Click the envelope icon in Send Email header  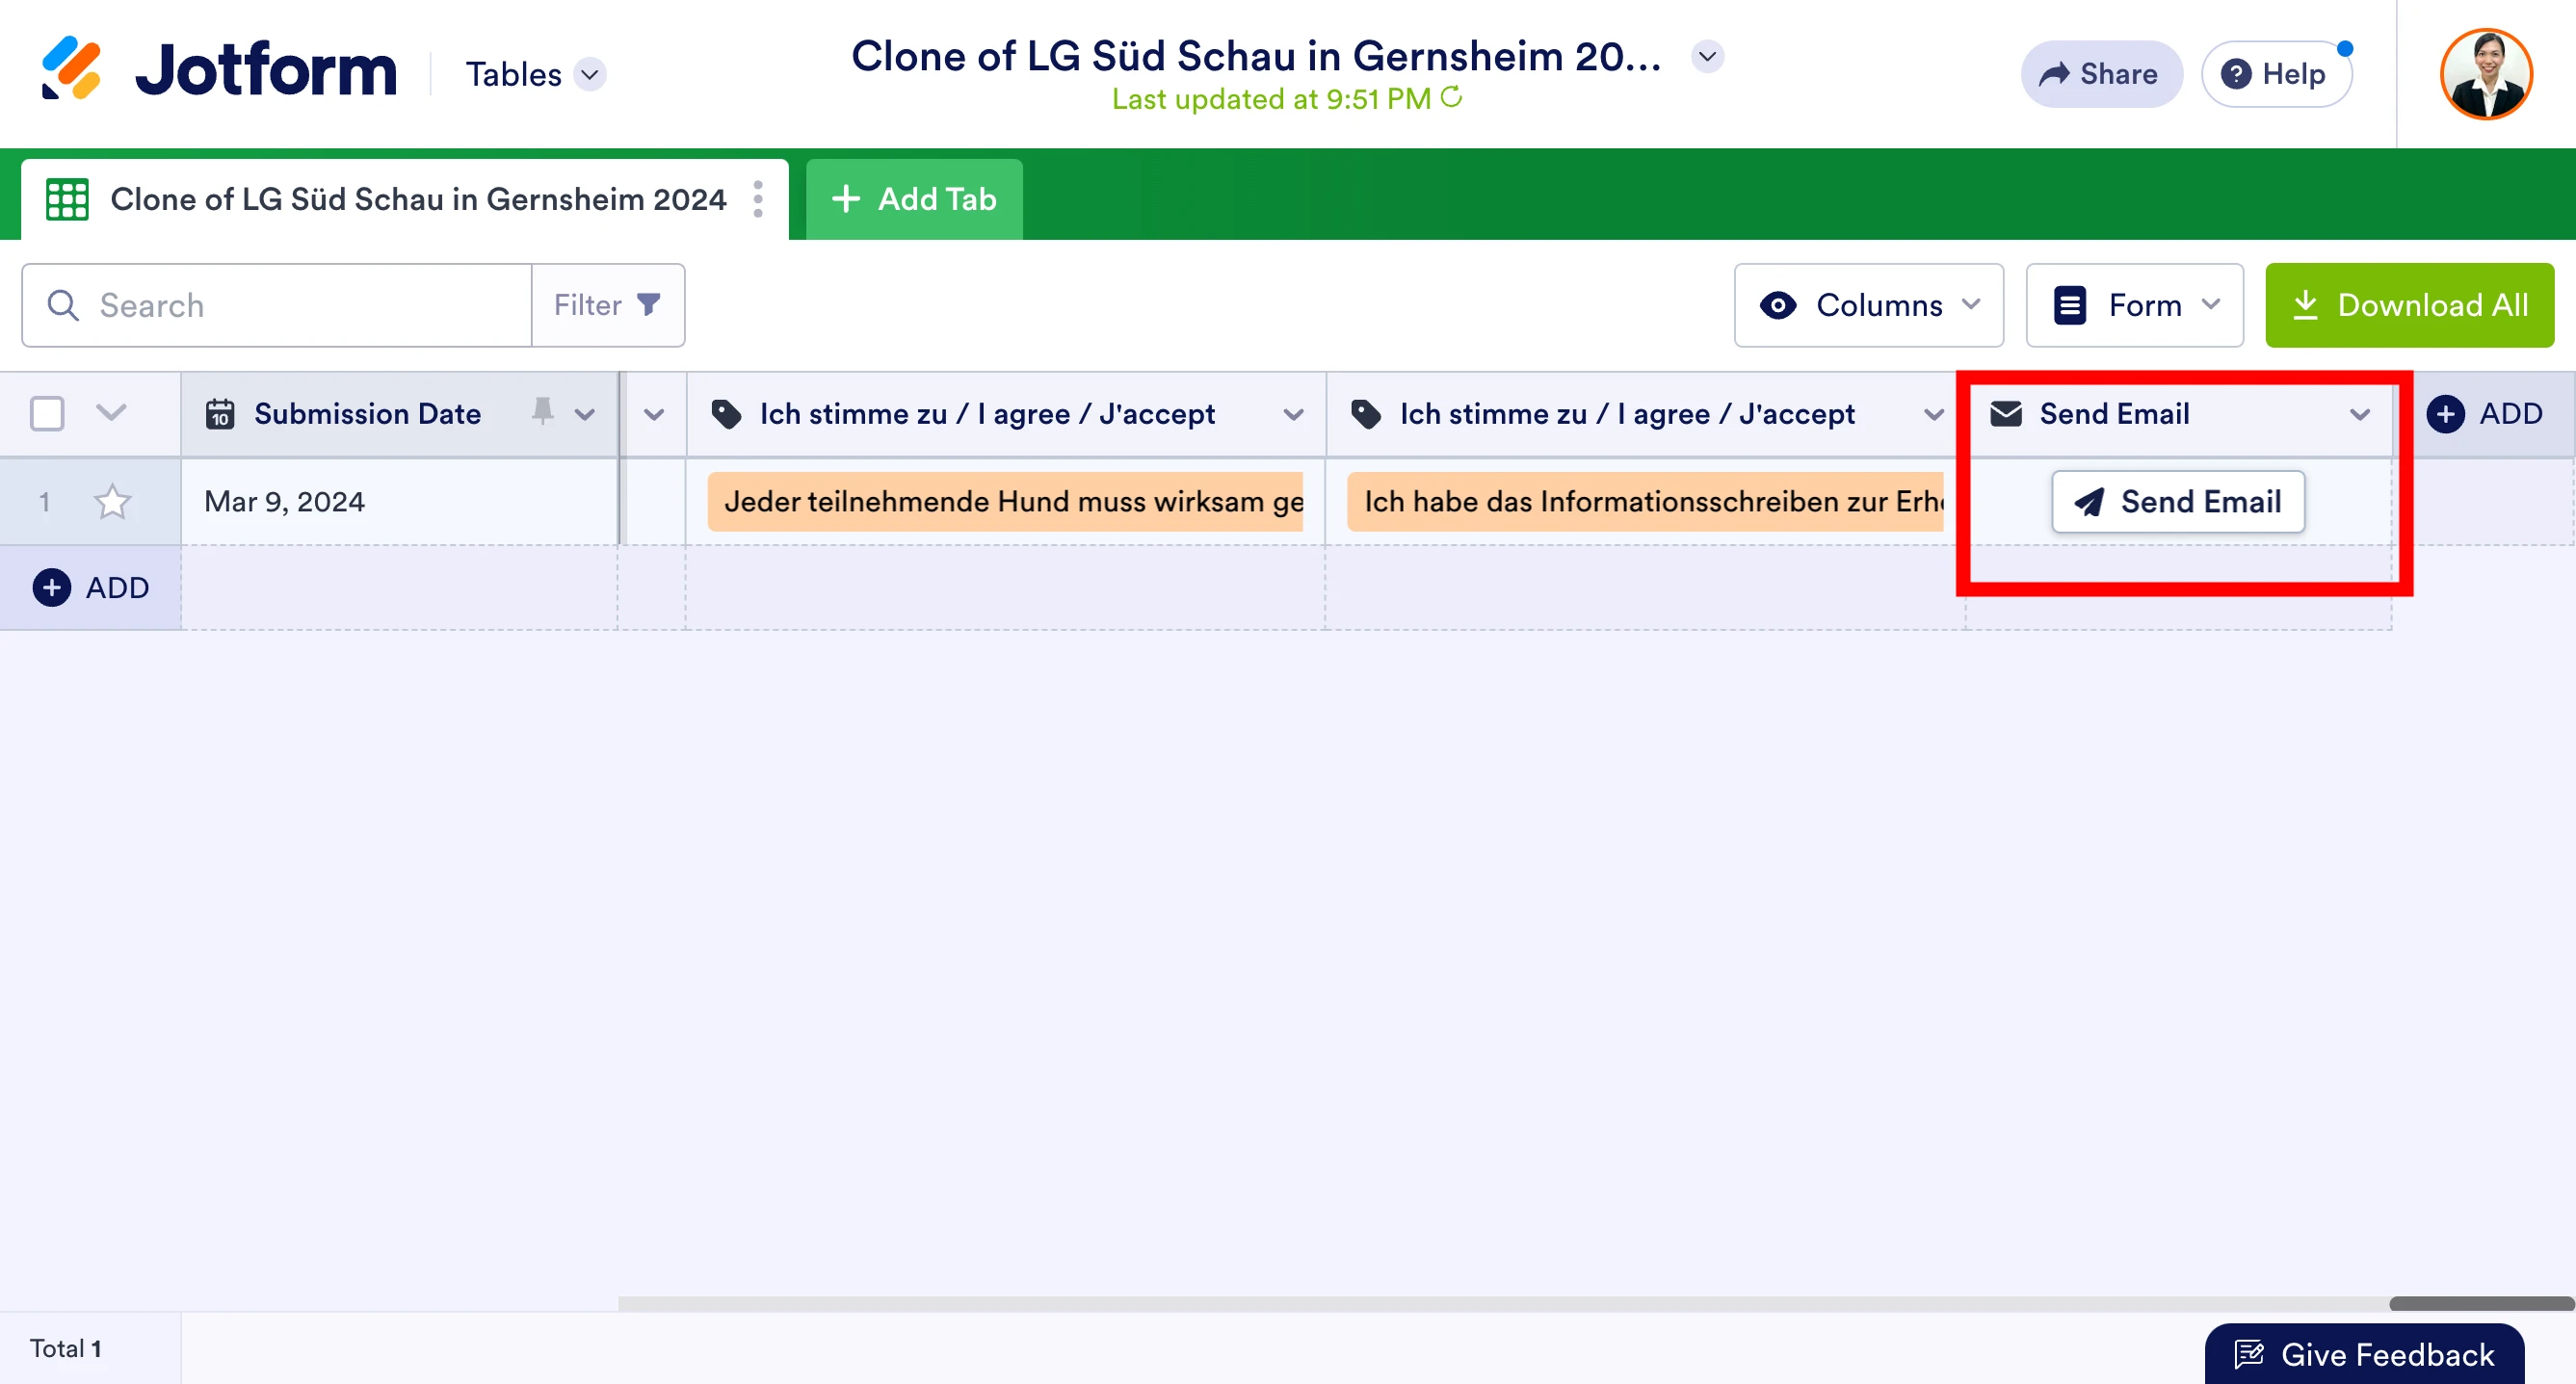click(2006, 413)
